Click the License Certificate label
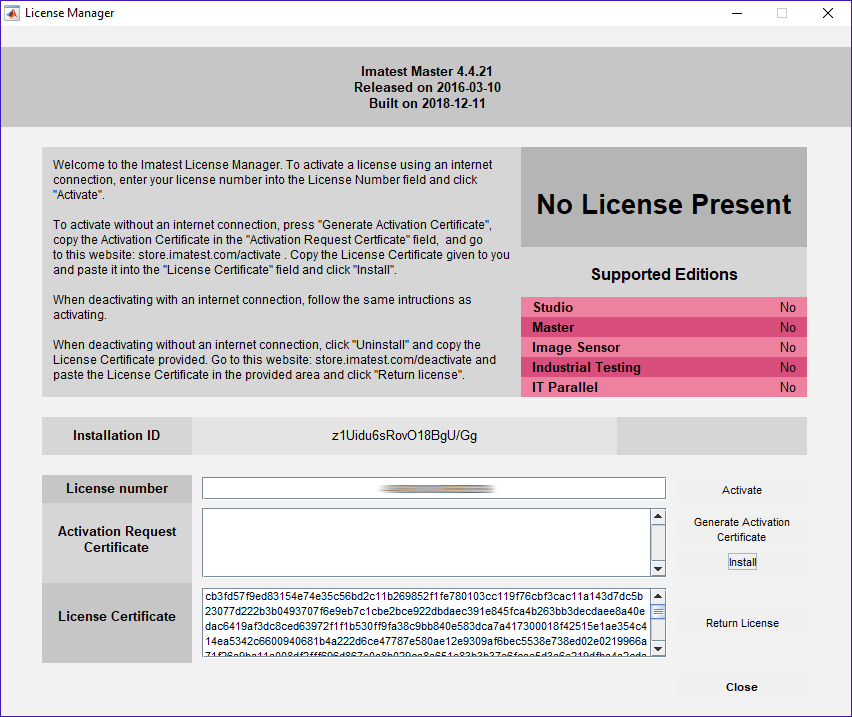This screenshot has height=717, width=852. pos(117,617)
